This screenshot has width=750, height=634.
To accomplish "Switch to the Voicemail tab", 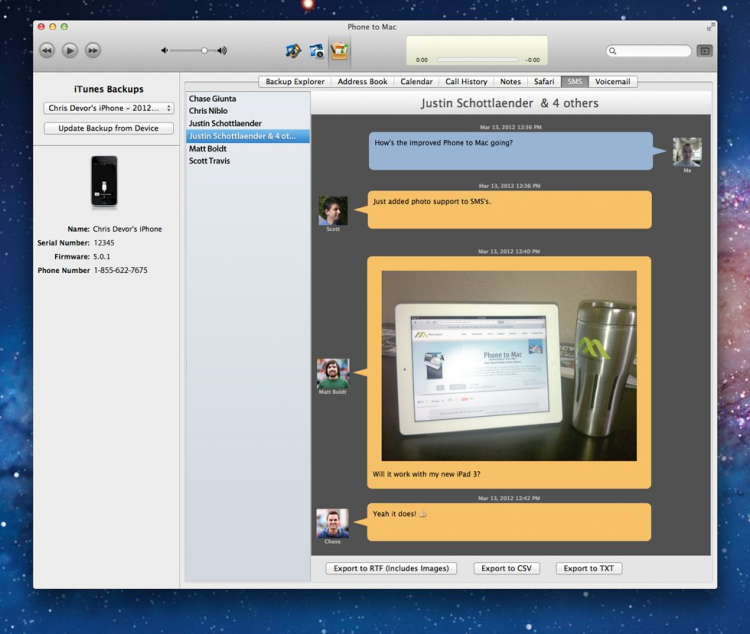I will tap(613, 82).
